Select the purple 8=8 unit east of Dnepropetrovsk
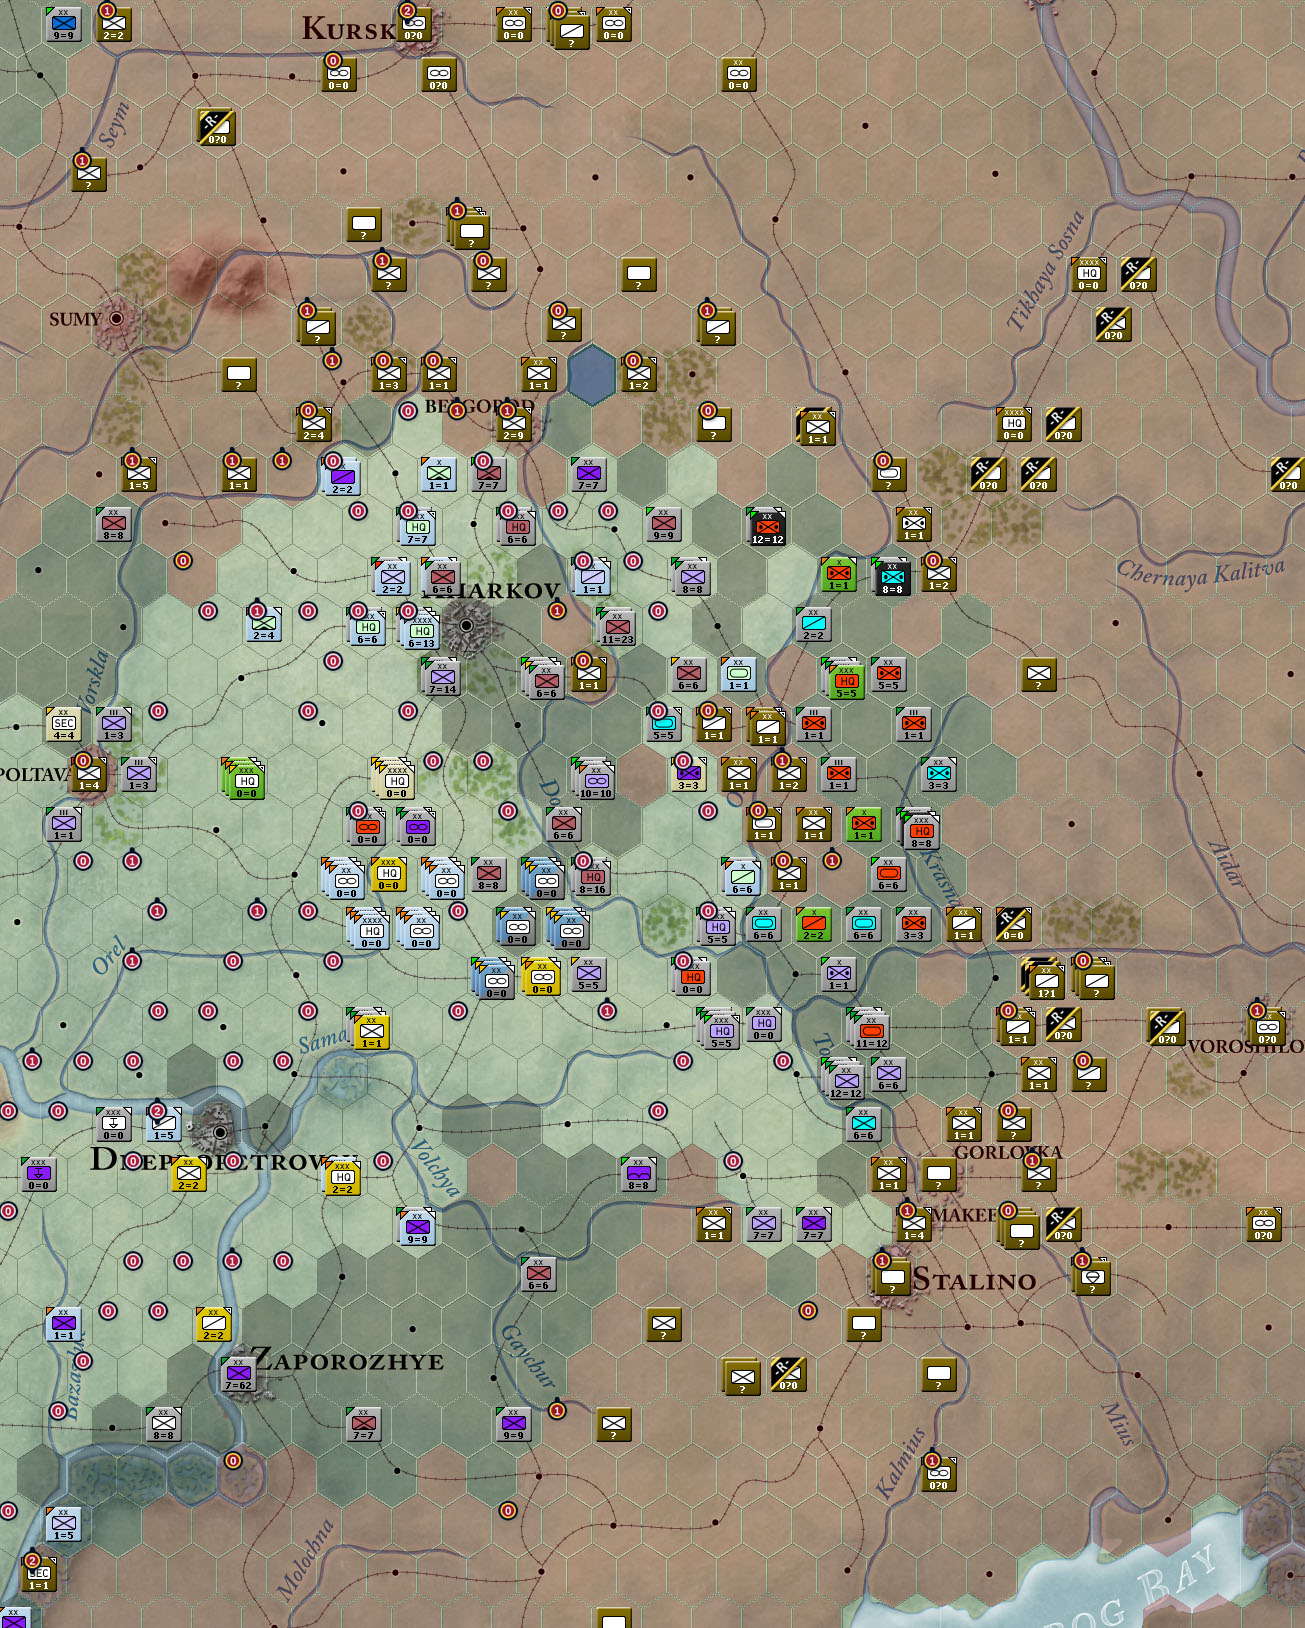 [638, 1173]
